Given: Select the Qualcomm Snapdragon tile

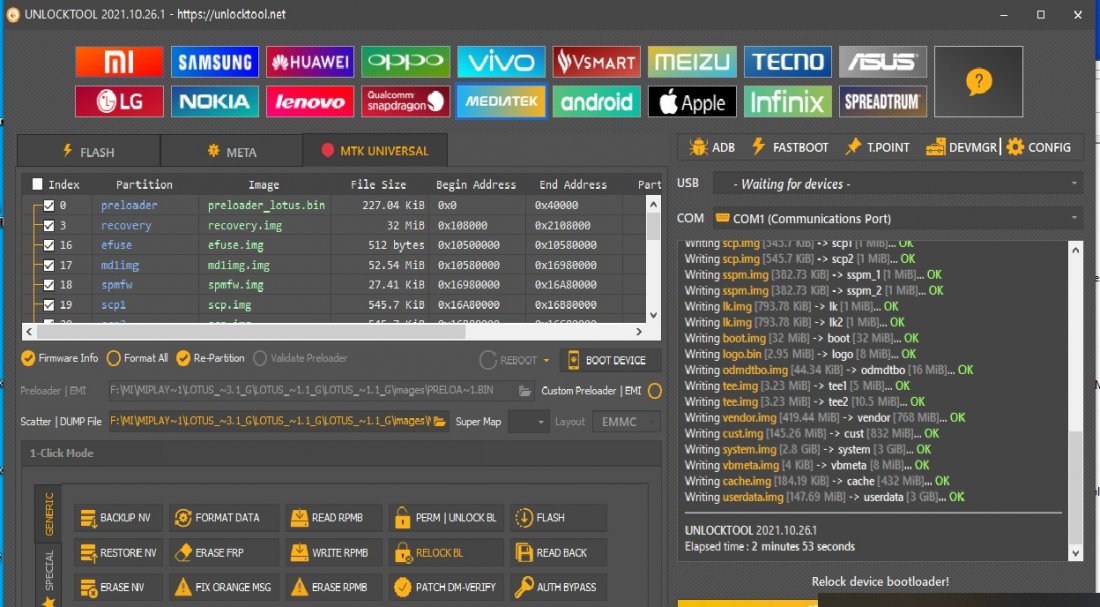Looking at the screenshot, I should click(405, 102).
